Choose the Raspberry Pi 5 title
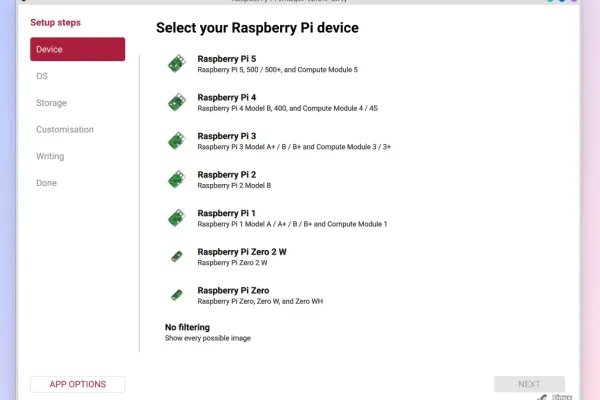This screenshot has width=600, height=400. [x=227, y=59]
